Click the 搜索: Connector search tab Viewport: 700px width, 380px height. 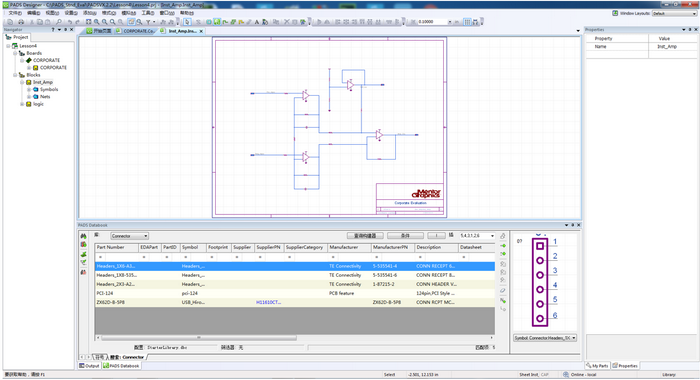(127, 357)
